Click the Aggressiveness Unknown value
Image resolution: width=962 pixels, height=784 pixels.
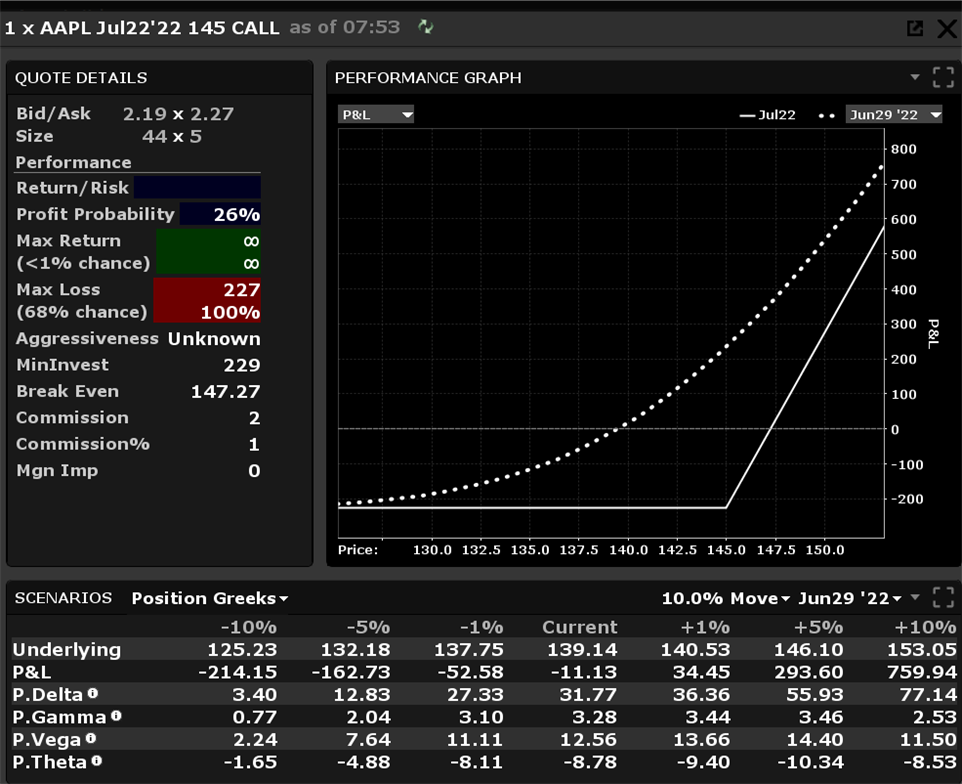pos(214,339)
